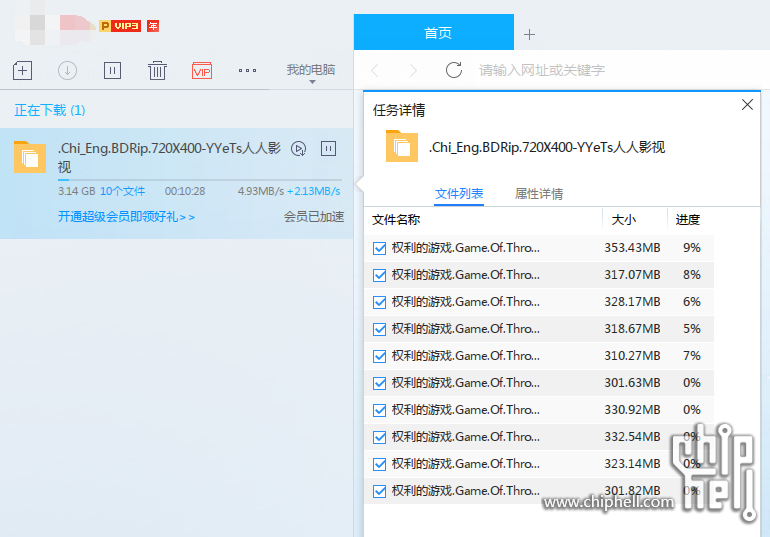
Task: Select the file name in the 317.07MB row
Action: pos(466,275)
